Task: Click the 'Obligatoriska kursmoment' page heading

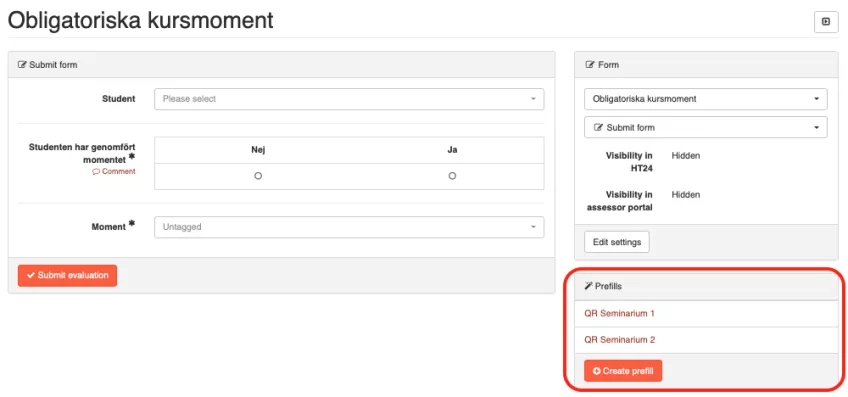Action: pos(141,21)
